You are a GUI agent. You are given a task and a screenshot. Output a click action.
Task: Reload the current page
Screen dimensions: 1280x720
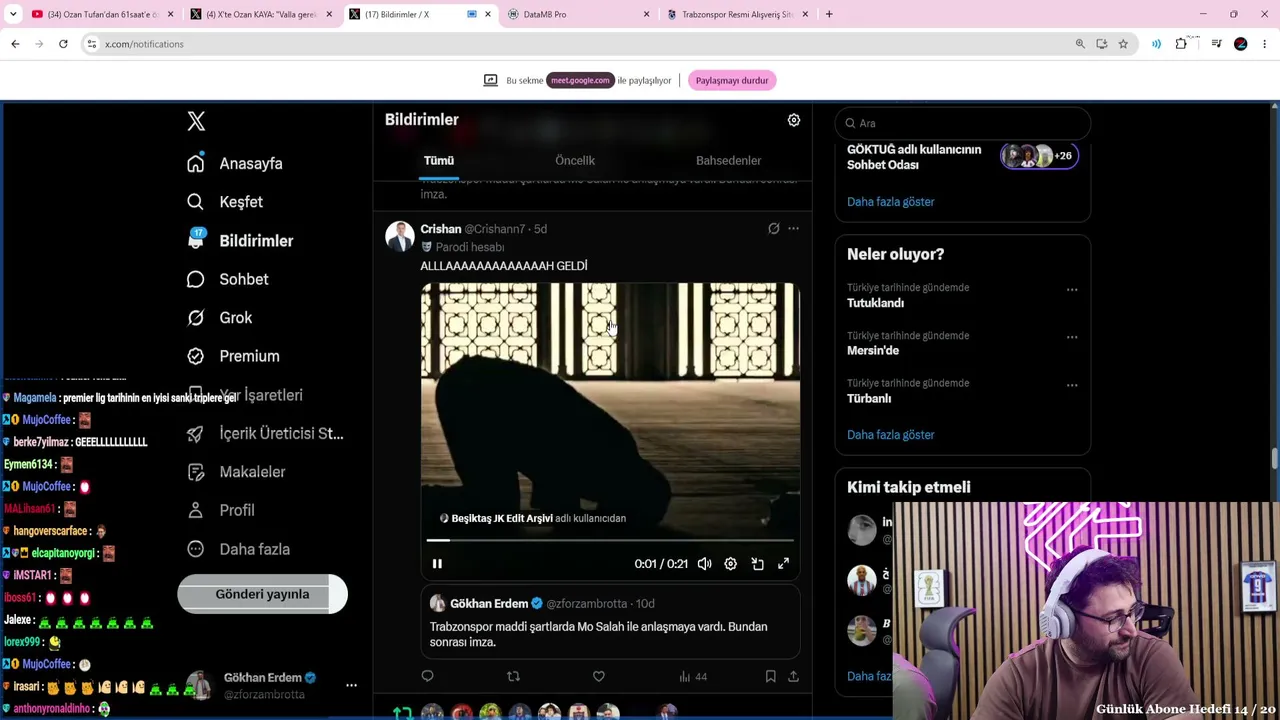[x=63, y=44]
